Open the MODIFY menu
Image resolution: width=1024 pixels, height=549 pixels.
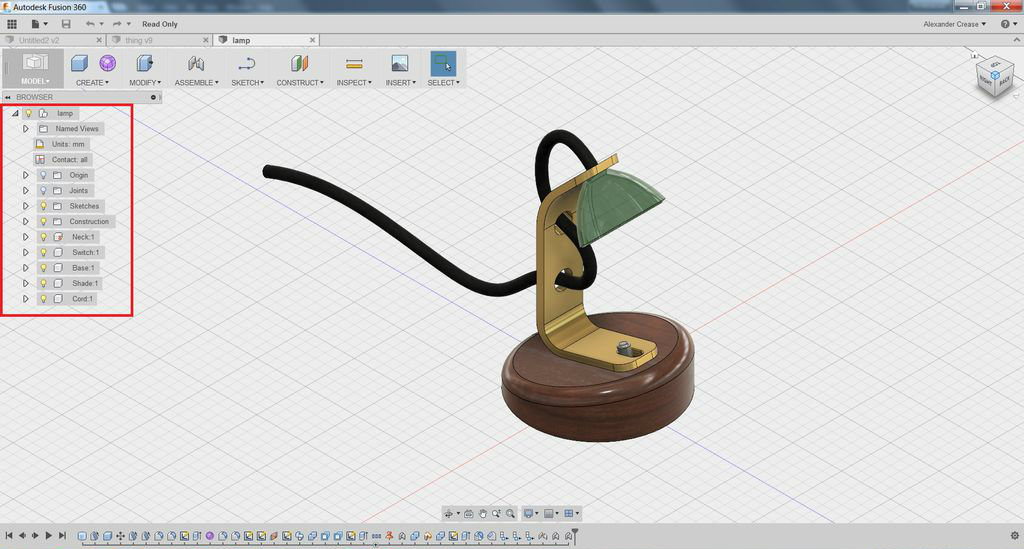pos(144,83)
